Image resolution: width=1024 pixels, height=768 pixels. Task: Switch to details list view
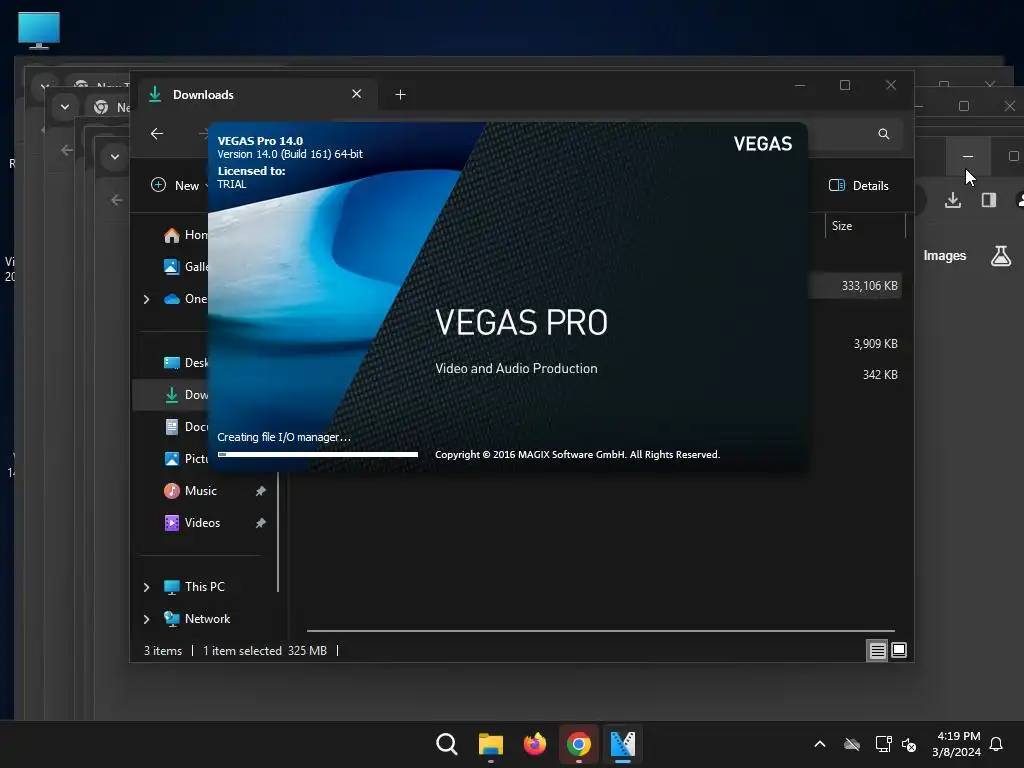coord(877,650)
